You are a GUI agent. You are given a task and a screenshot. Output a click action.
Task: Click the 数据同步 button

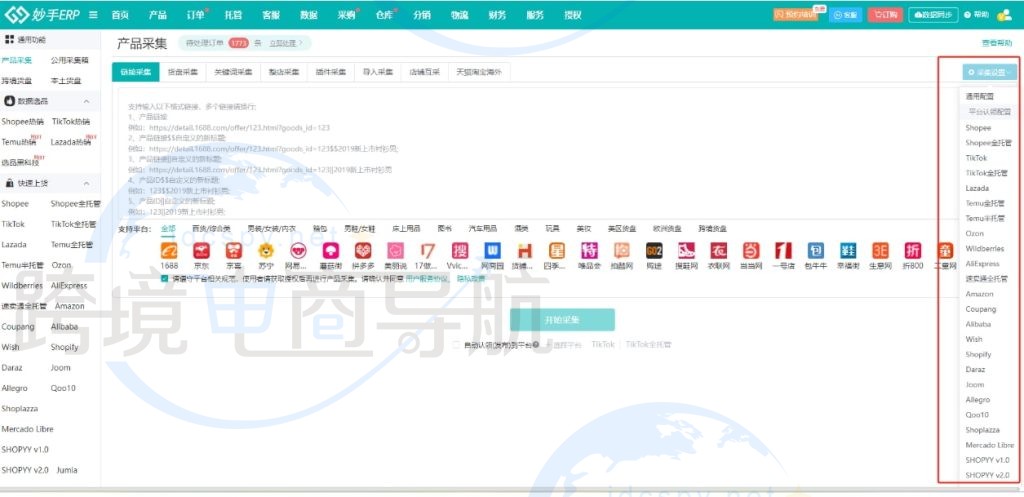[933, 15]
